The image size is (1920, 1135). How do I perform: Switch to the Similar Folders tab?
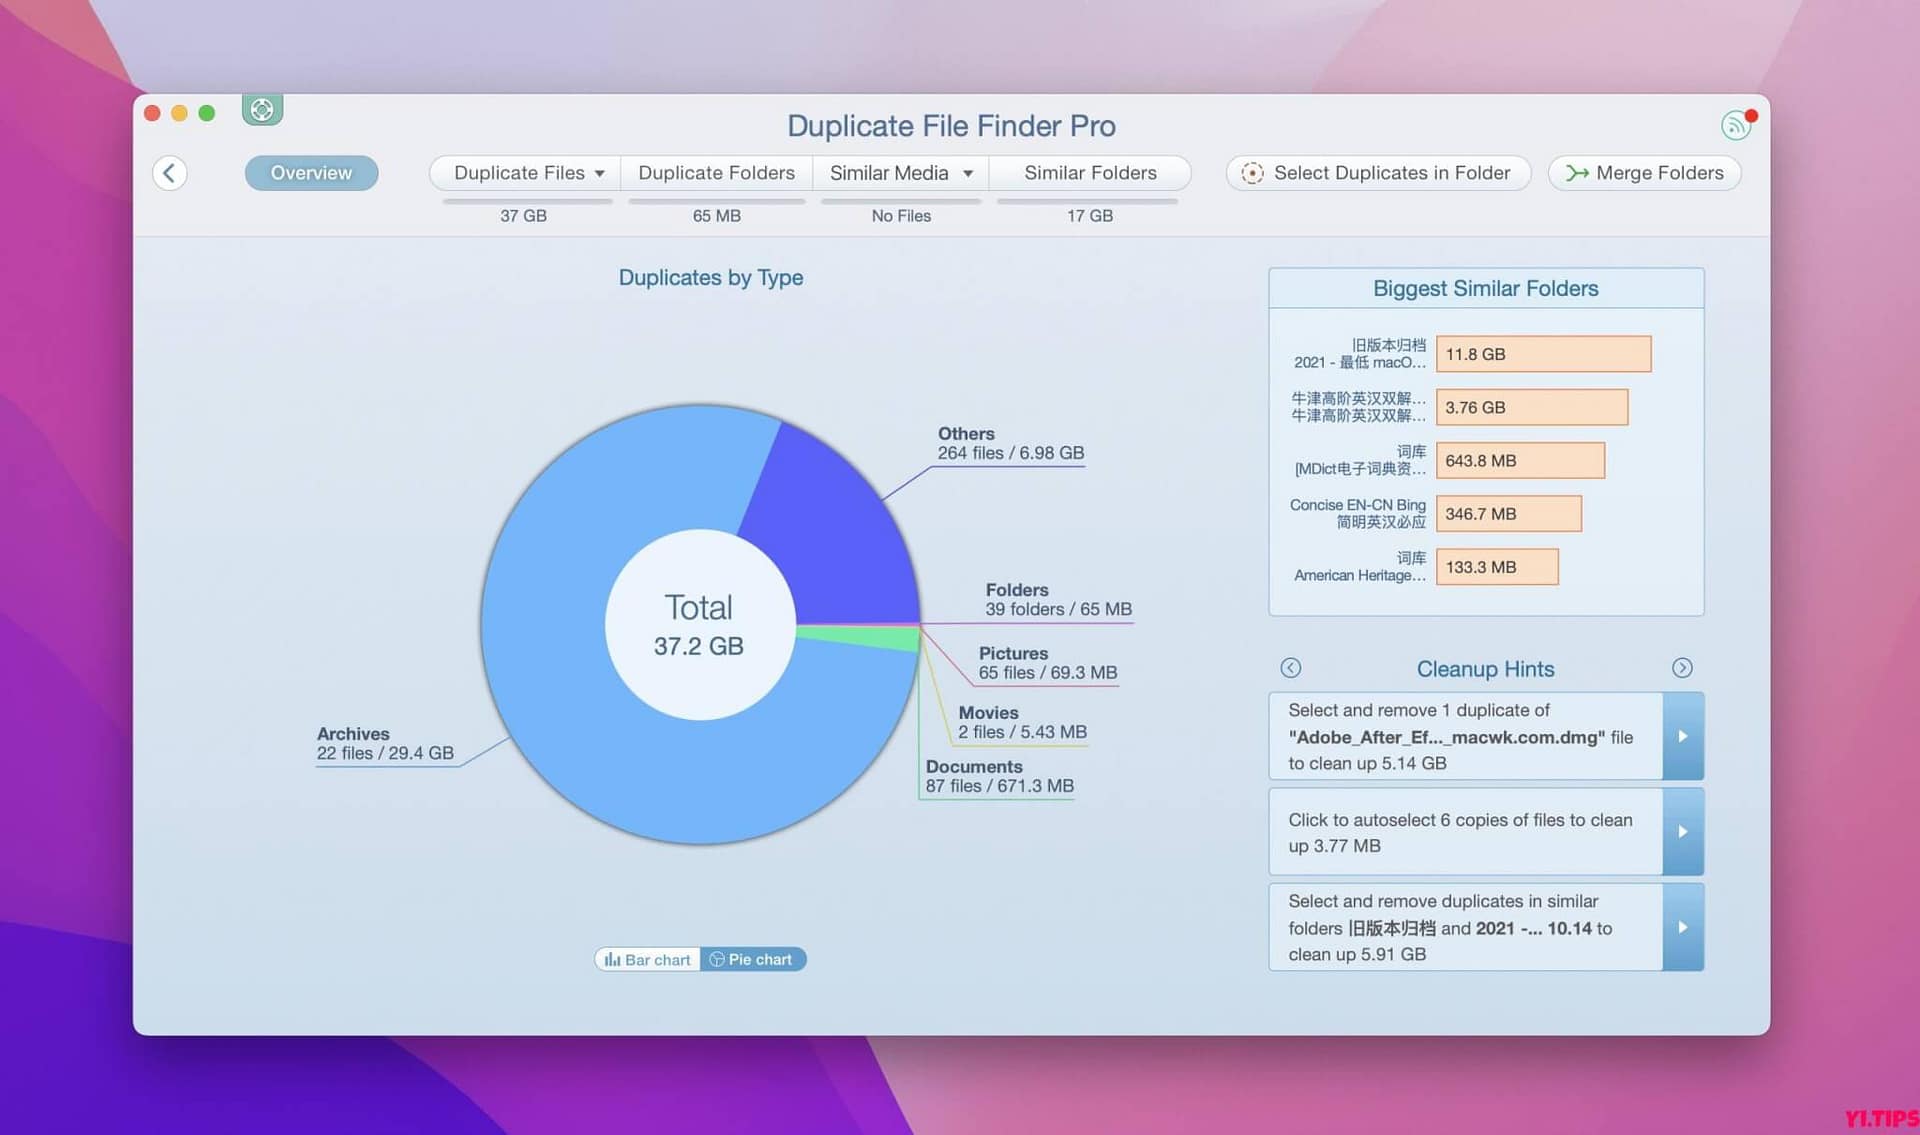tap(1089, 172)
